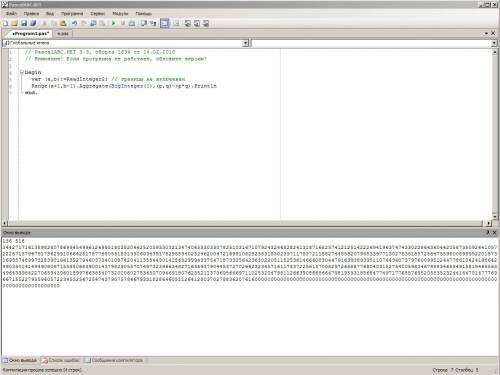The width and height of the screenshot is (500, 375).
Task: Open the Сервис menu
Action: (98, 14)
